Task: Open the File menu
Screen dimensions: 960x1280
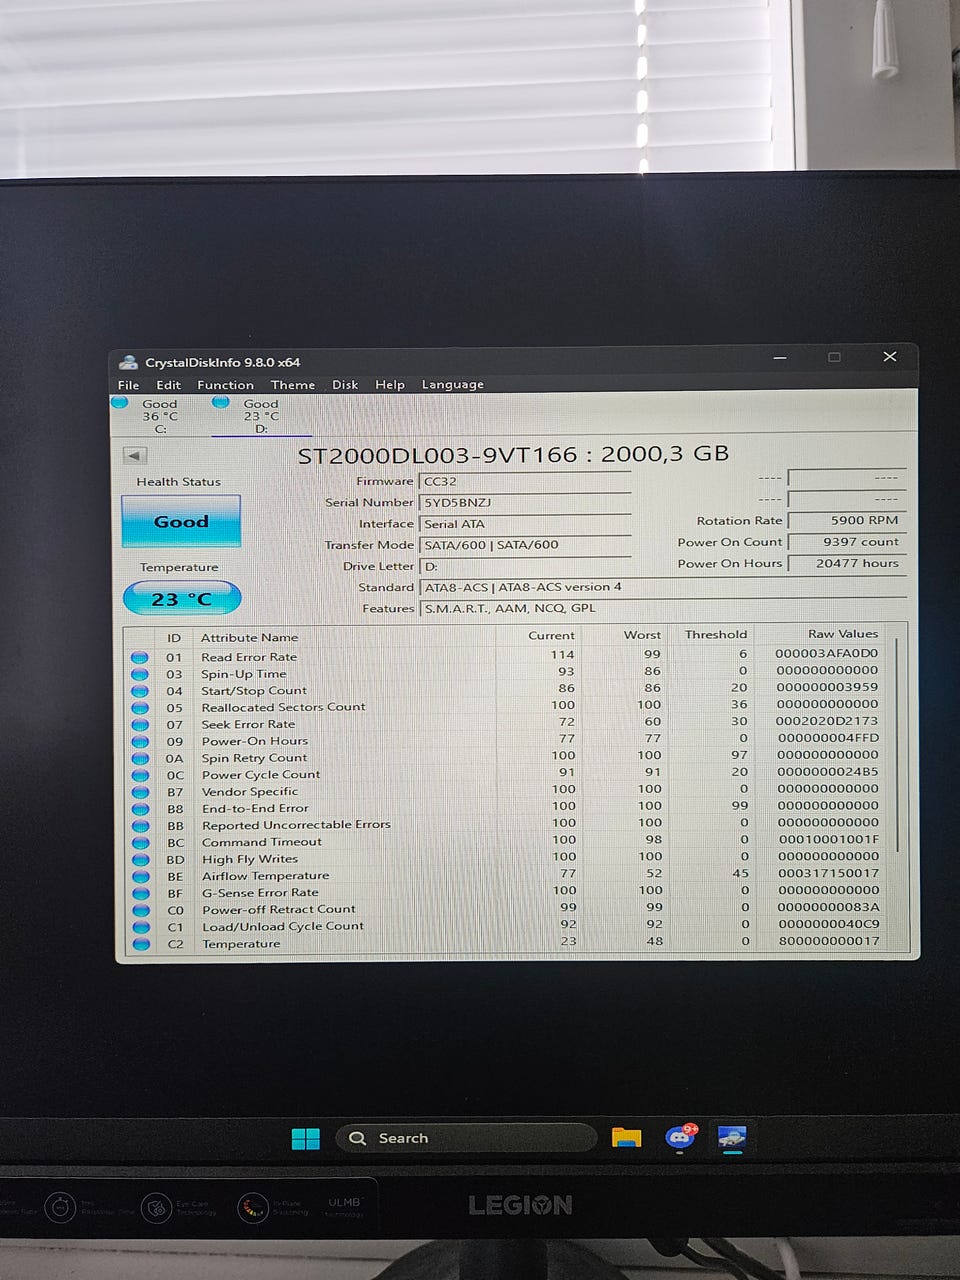Action: [128, 385]
